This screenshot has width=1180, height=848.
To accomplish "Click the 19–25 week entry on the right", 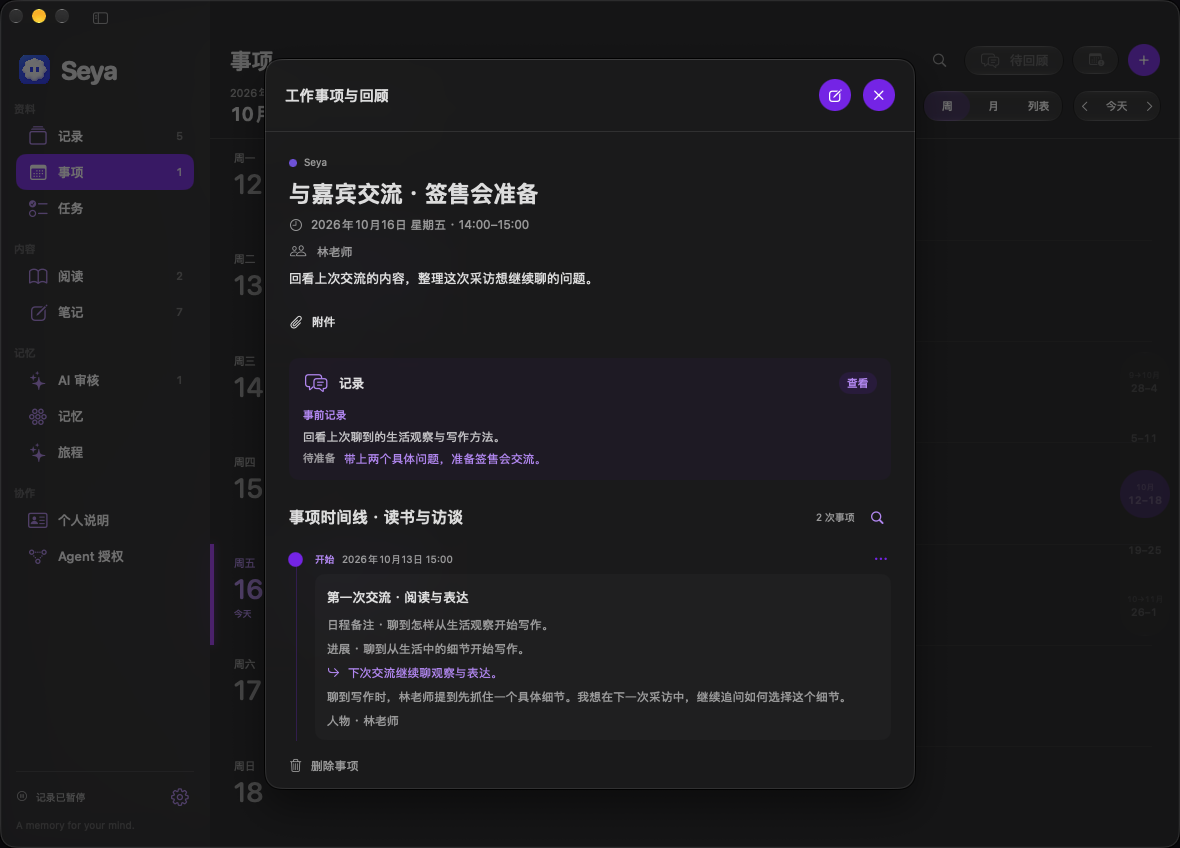I will [1144, 551].
